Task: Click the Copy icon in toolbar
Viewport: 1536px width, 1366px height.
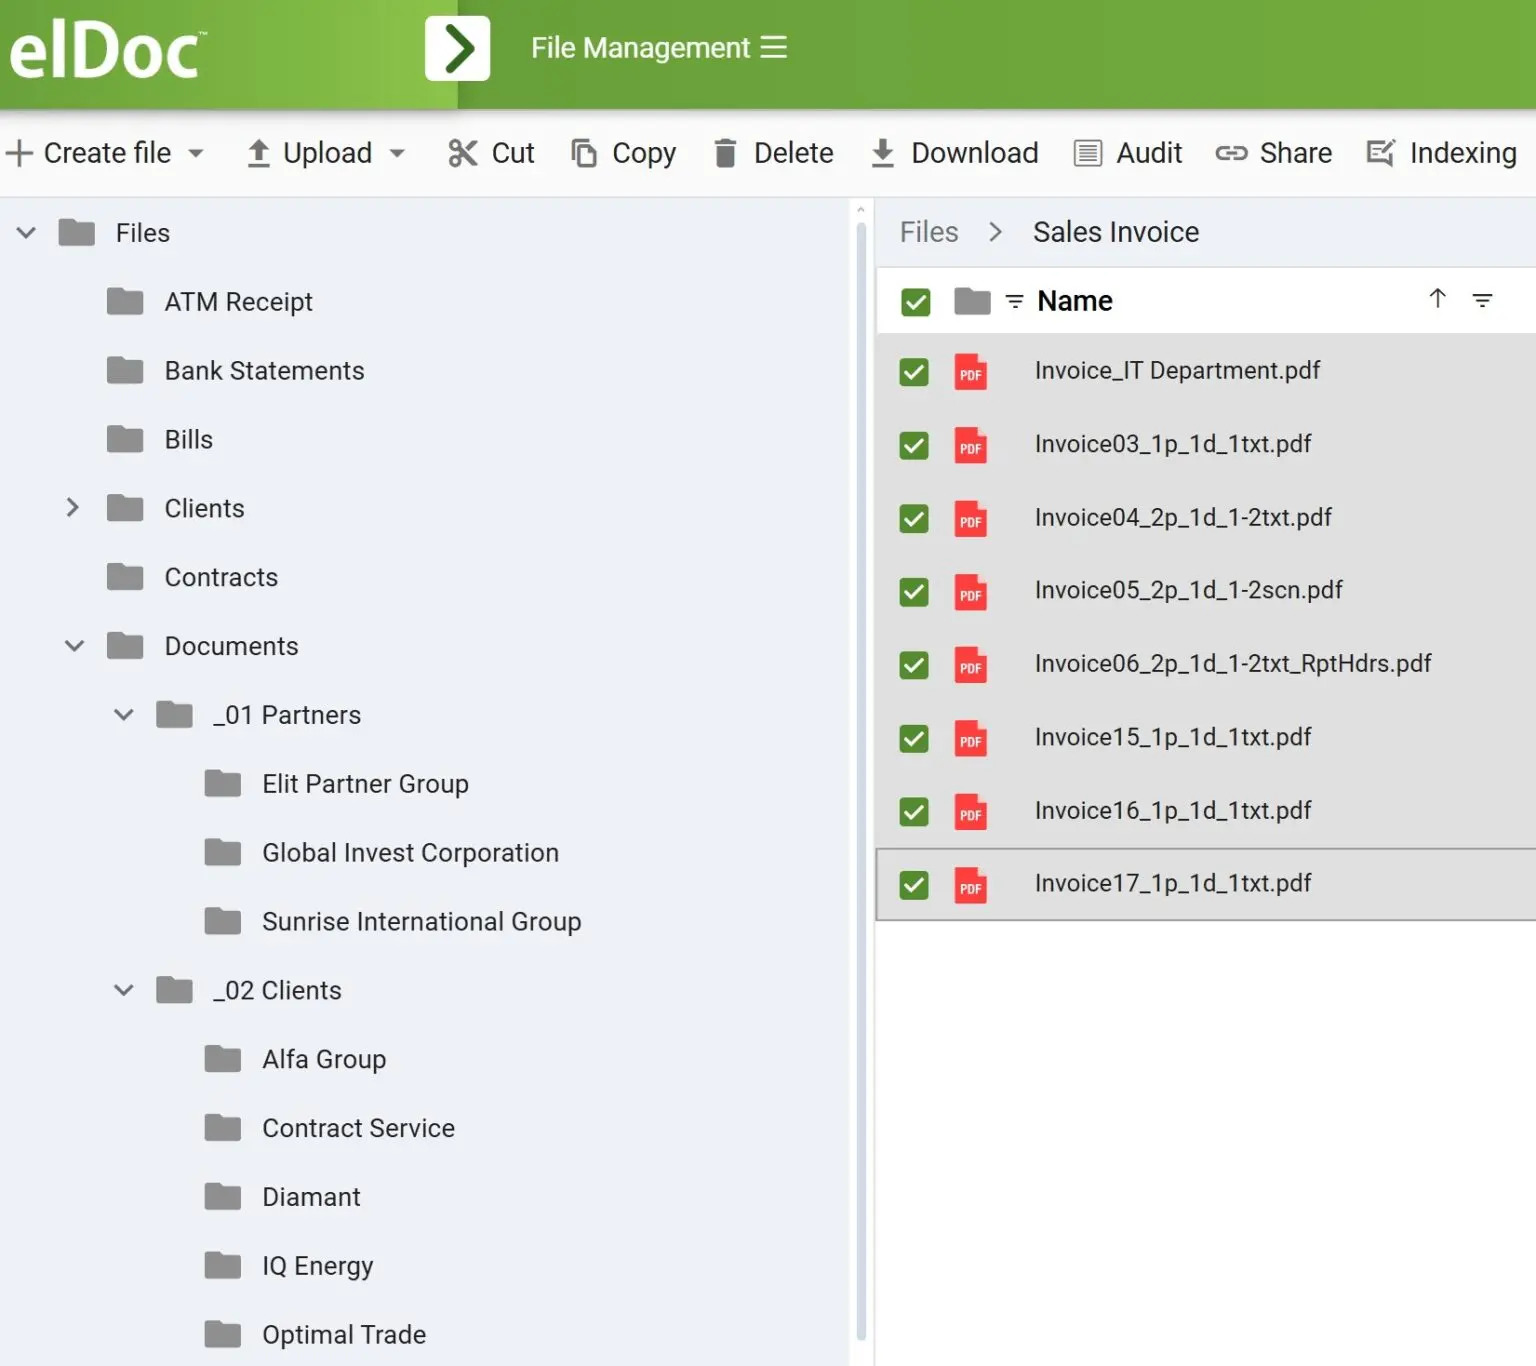Action: [584, 153]
